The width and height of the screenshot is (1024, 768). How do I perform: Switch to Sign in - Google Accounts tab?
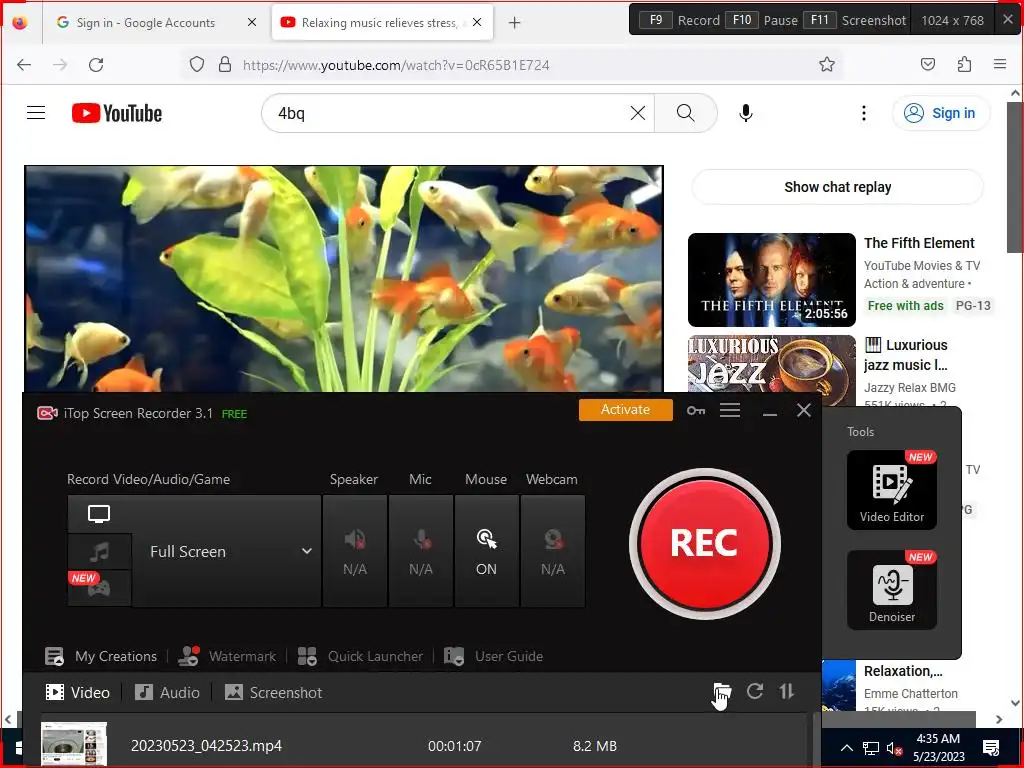[145, 23]
